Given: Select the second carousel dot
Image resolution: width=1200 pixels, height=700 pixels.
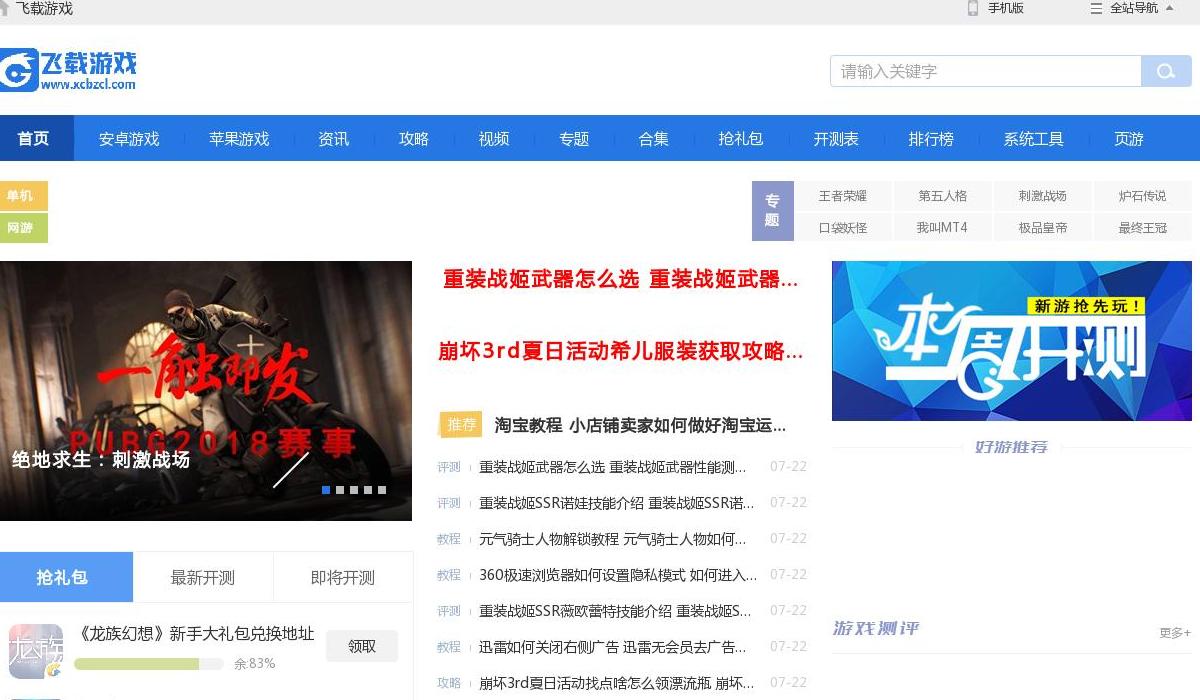Looking at the screenshot, I should pos(340,490).
